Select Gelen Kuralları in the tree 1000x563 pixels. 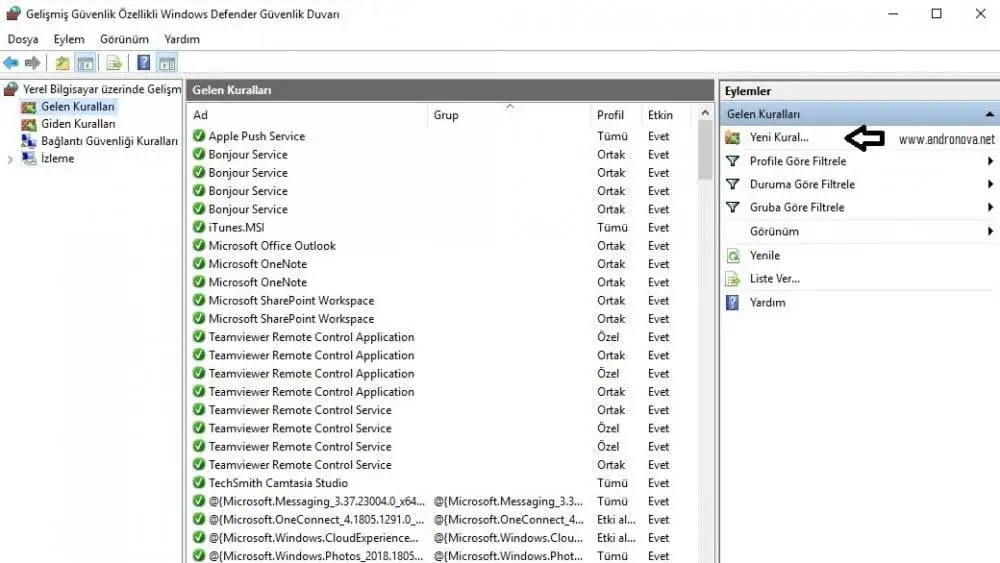78,106
